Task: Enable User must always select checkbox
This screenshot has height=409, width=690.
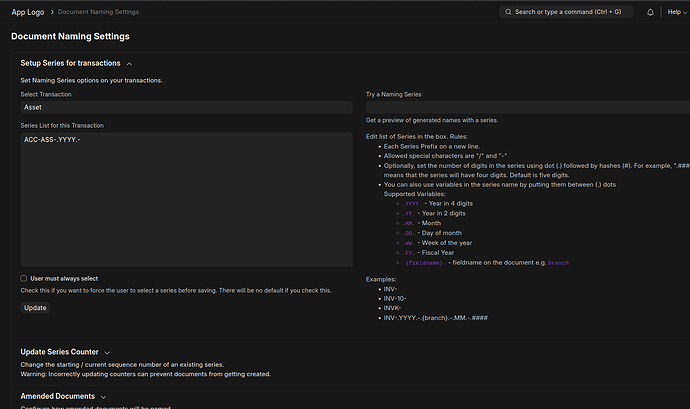Action: pyautogui.click(x=23, y=278)
